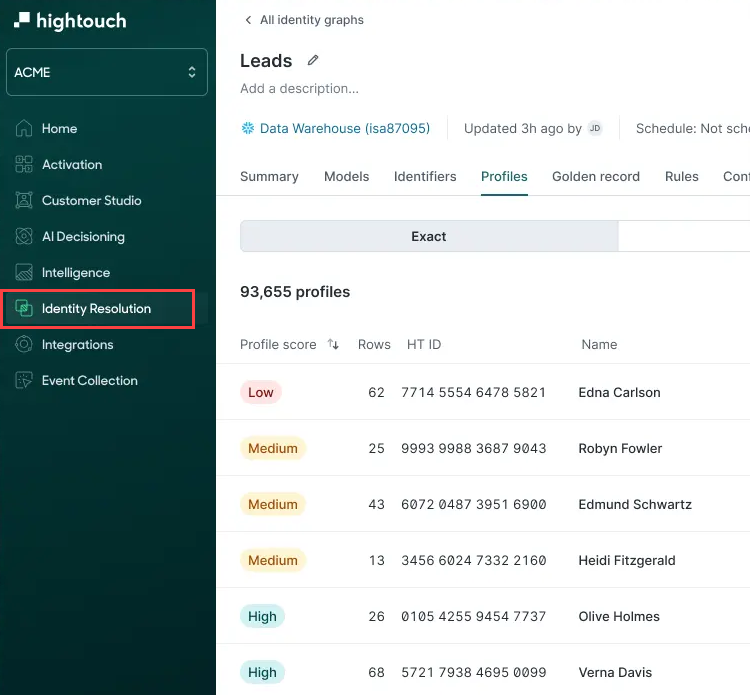Image resolution: width=750 pixels, height=695 pixels.
Task: Switch to the Models tab
Action: point(347,177)
